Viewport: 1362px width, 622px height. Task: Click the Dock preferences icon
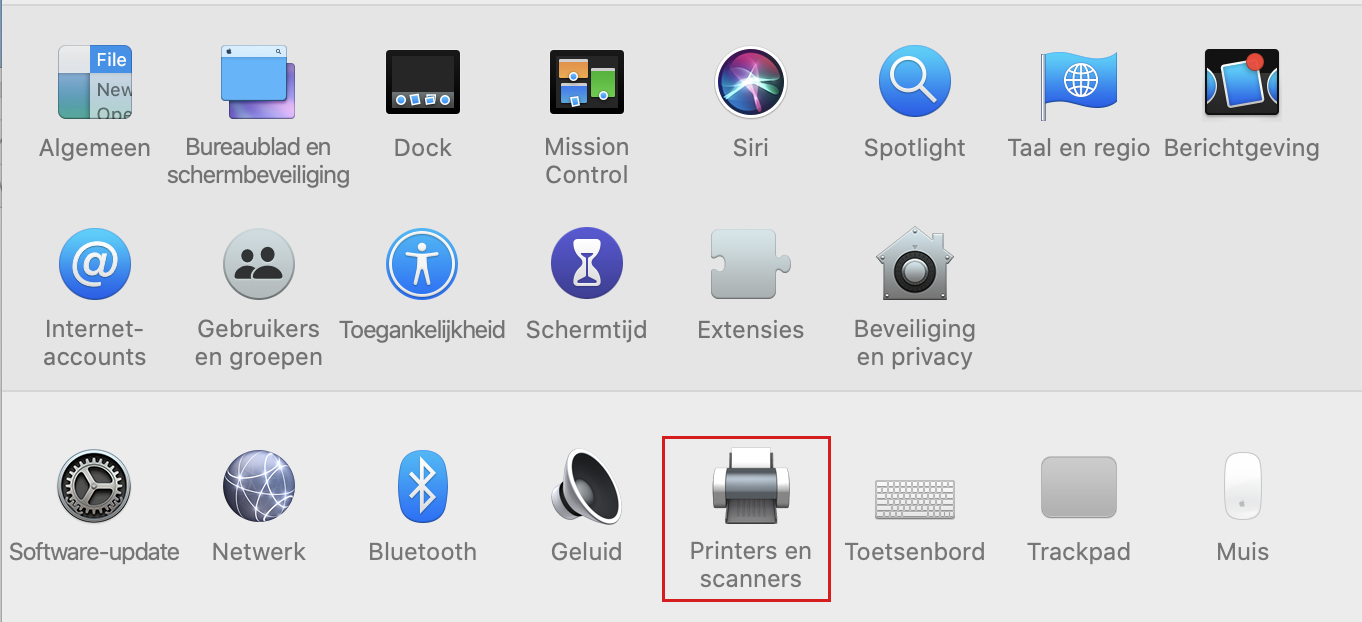[423, 82]
